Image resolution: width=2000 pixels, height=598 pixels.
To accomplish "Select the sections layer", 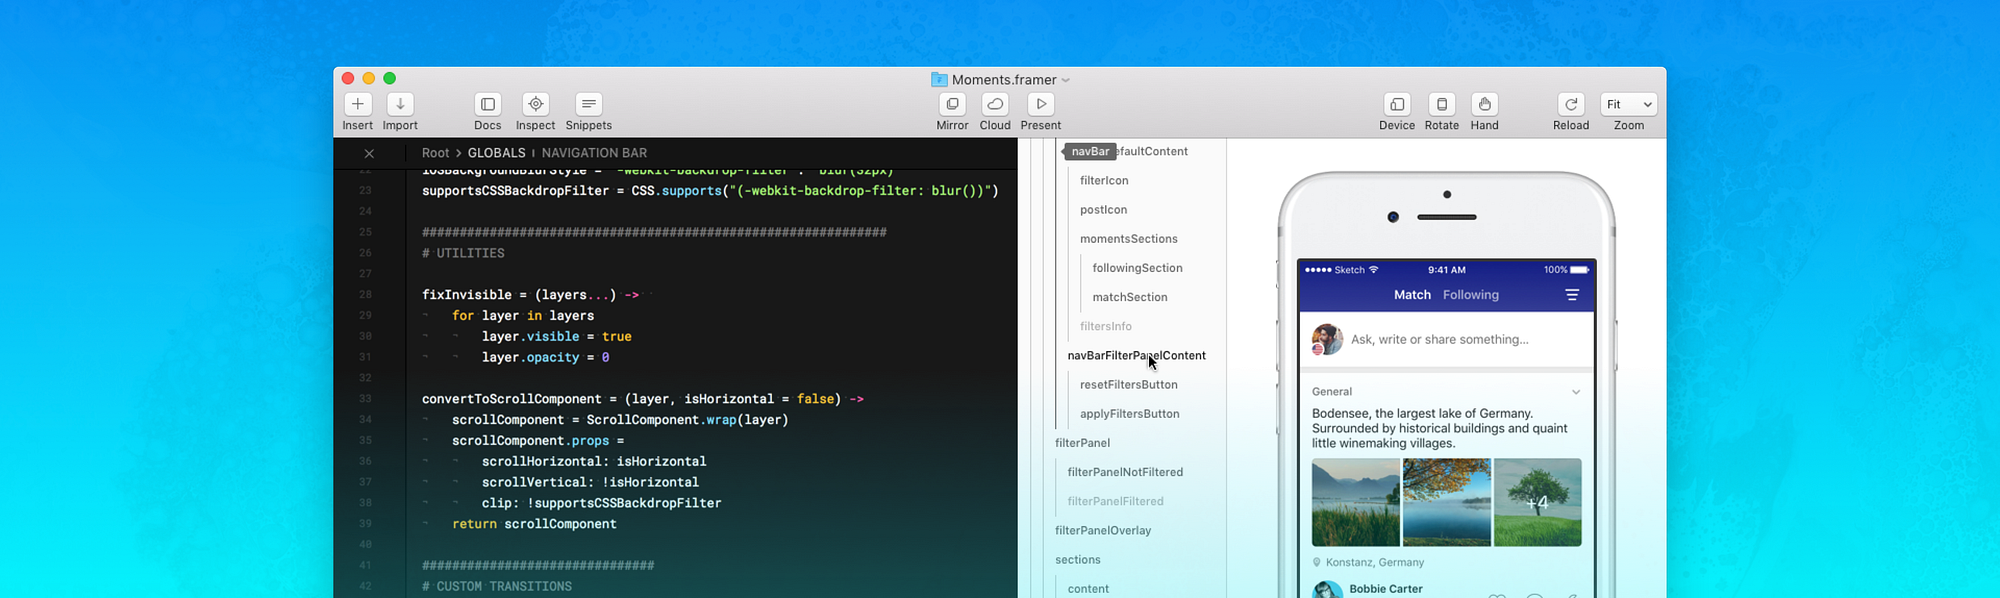I will pyautogui.click(x=1077, y=560).
